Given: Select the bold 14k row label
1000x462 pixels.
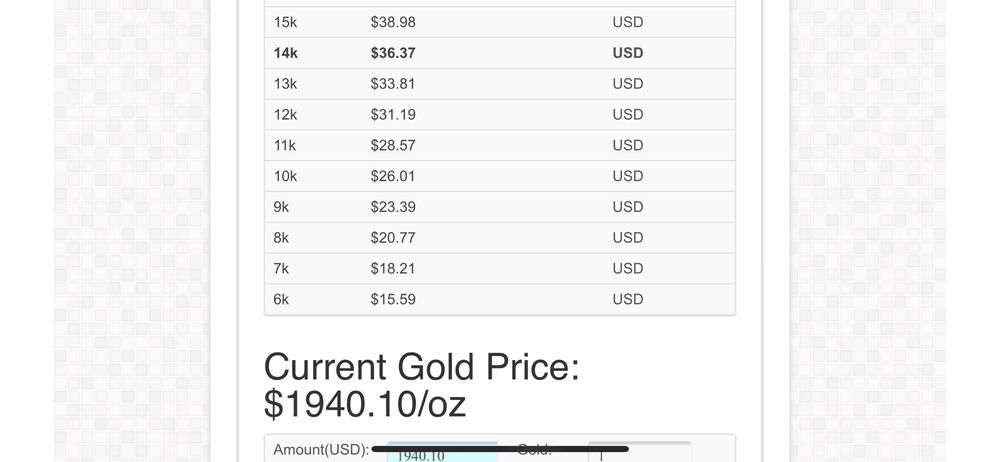Looking at the screenshot, I should point(286,53).
